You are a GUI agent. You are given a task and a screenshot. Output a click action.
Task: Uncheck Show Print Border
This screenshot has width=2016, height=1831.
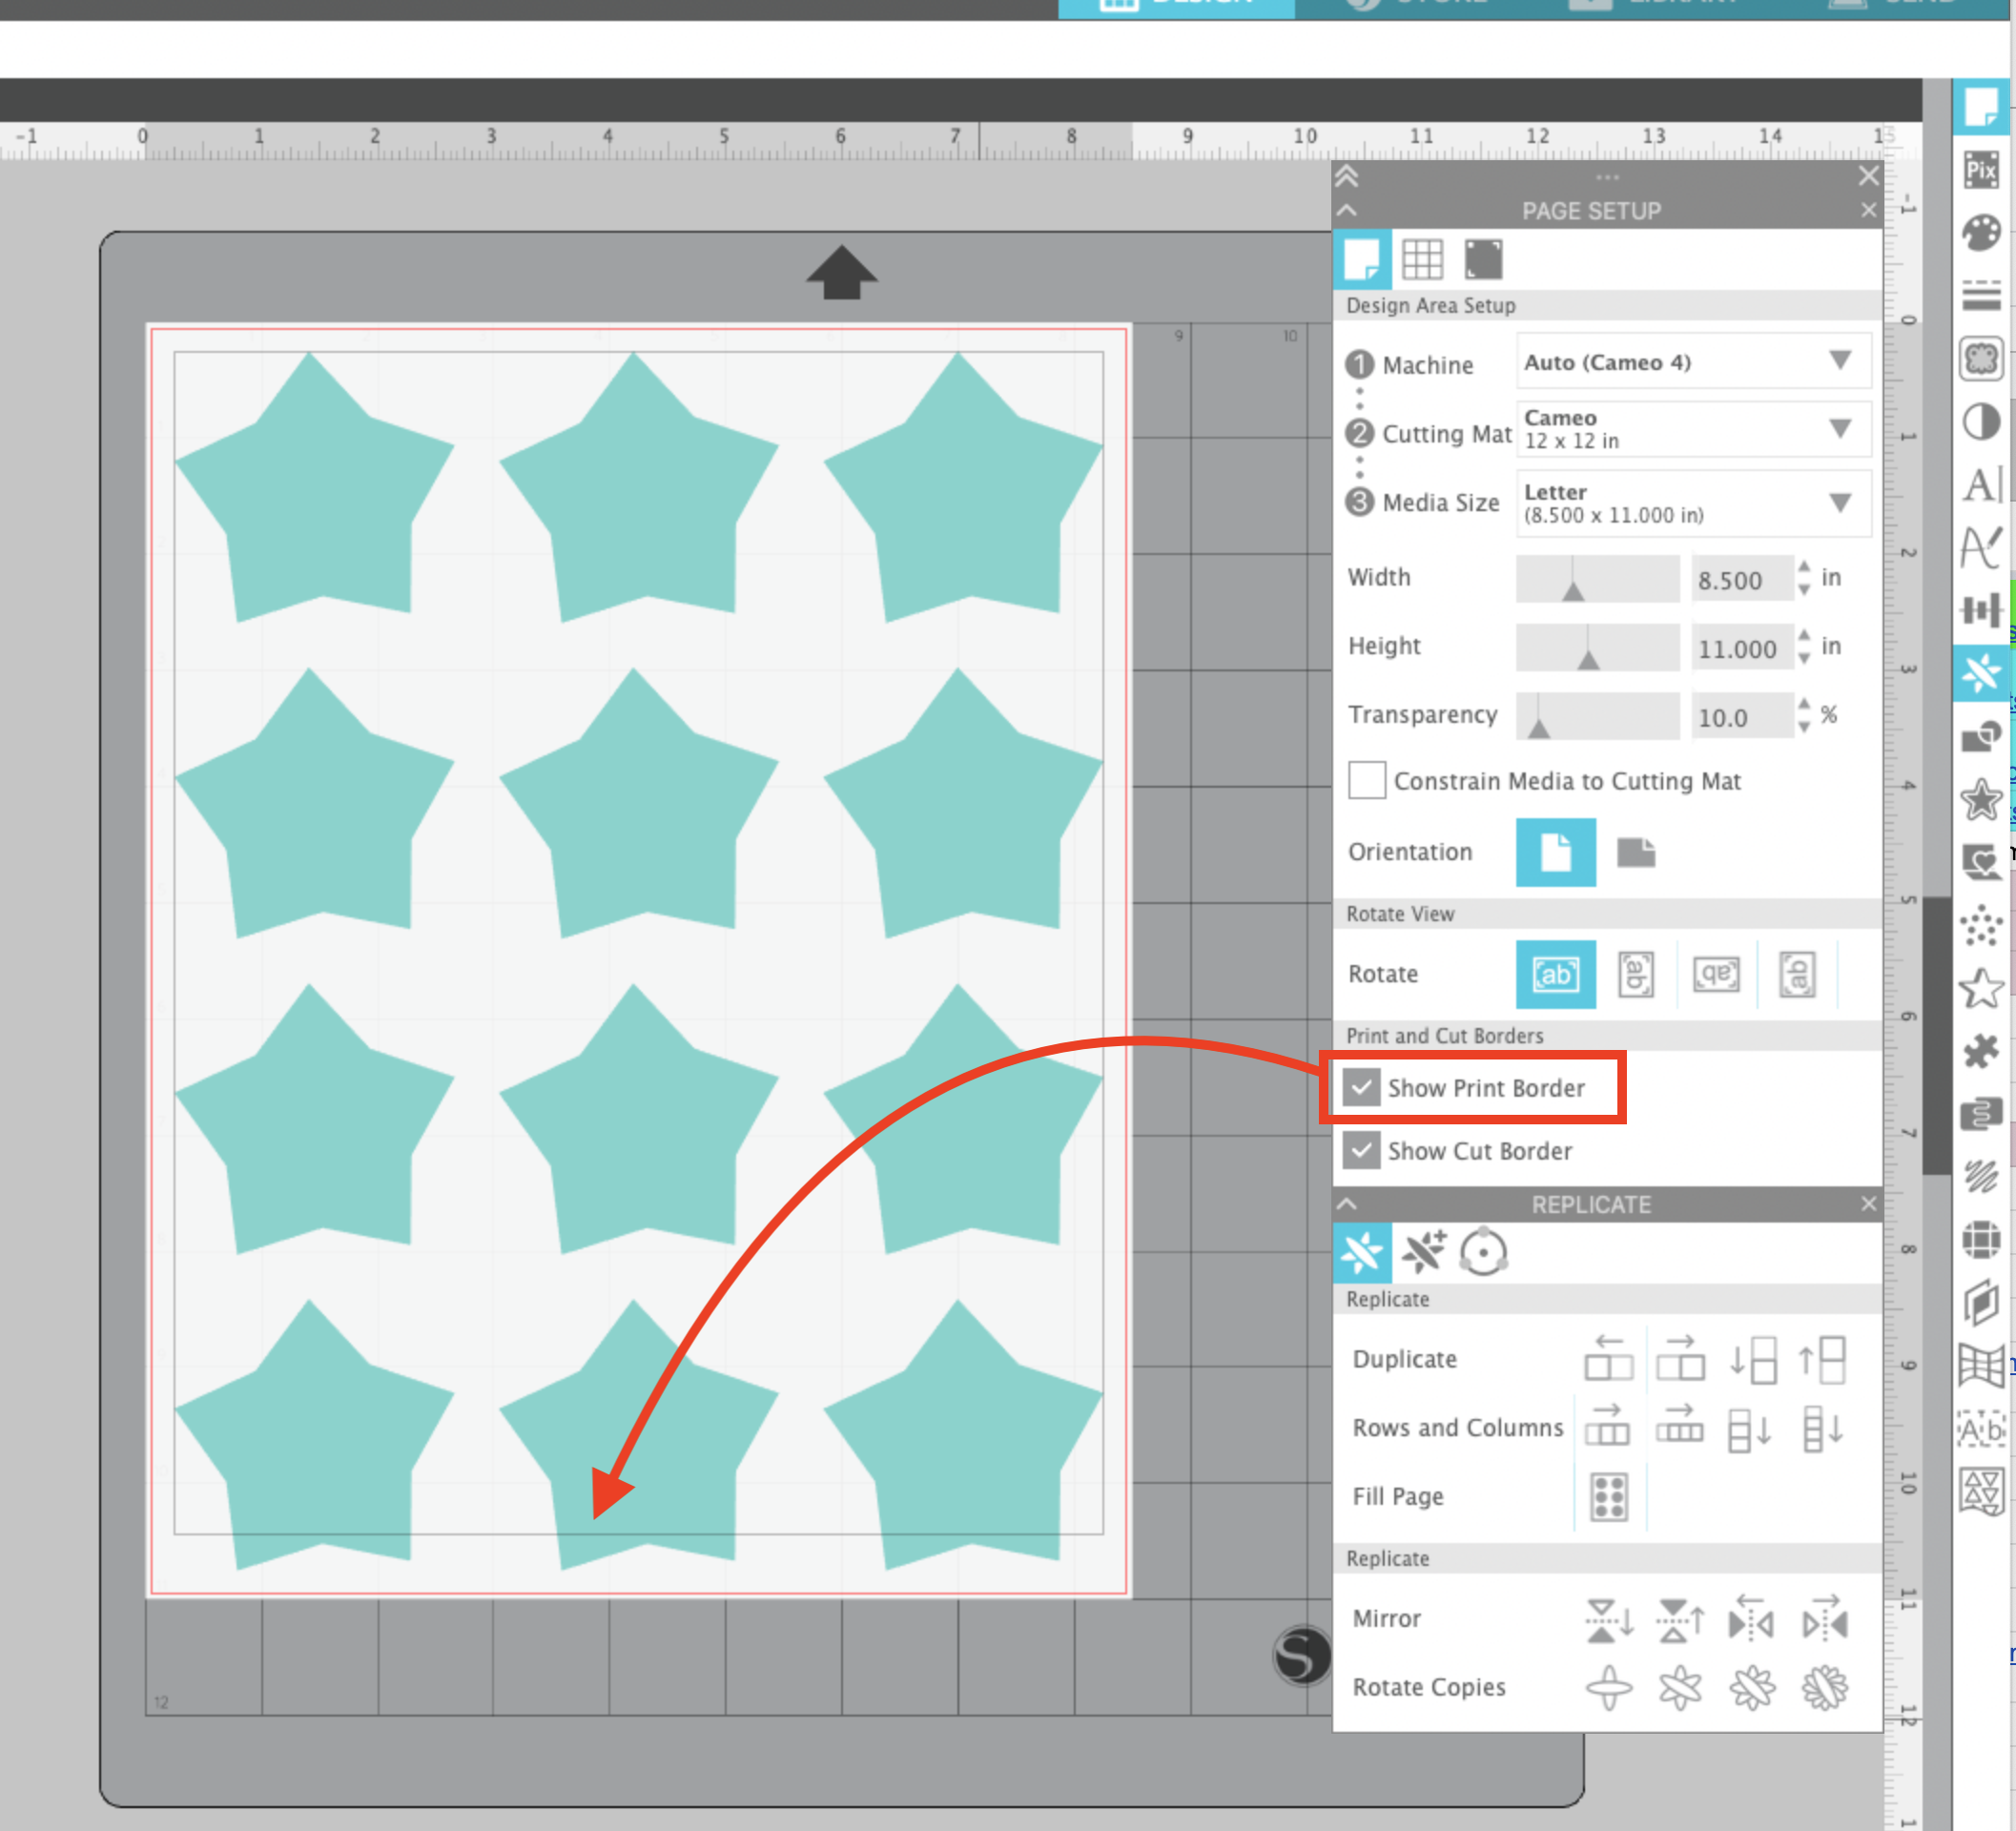1362,1088
